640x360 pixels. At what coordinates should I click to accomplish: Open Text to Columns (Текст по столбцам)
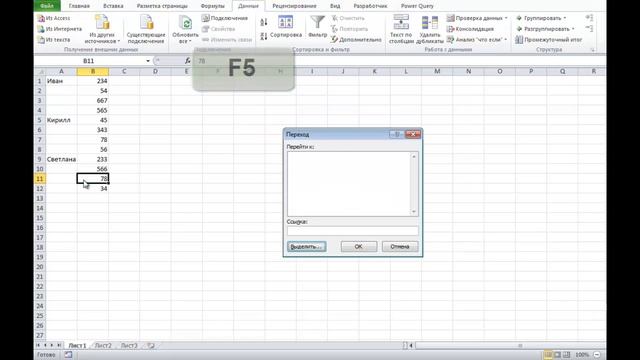(x=401, y=29)
